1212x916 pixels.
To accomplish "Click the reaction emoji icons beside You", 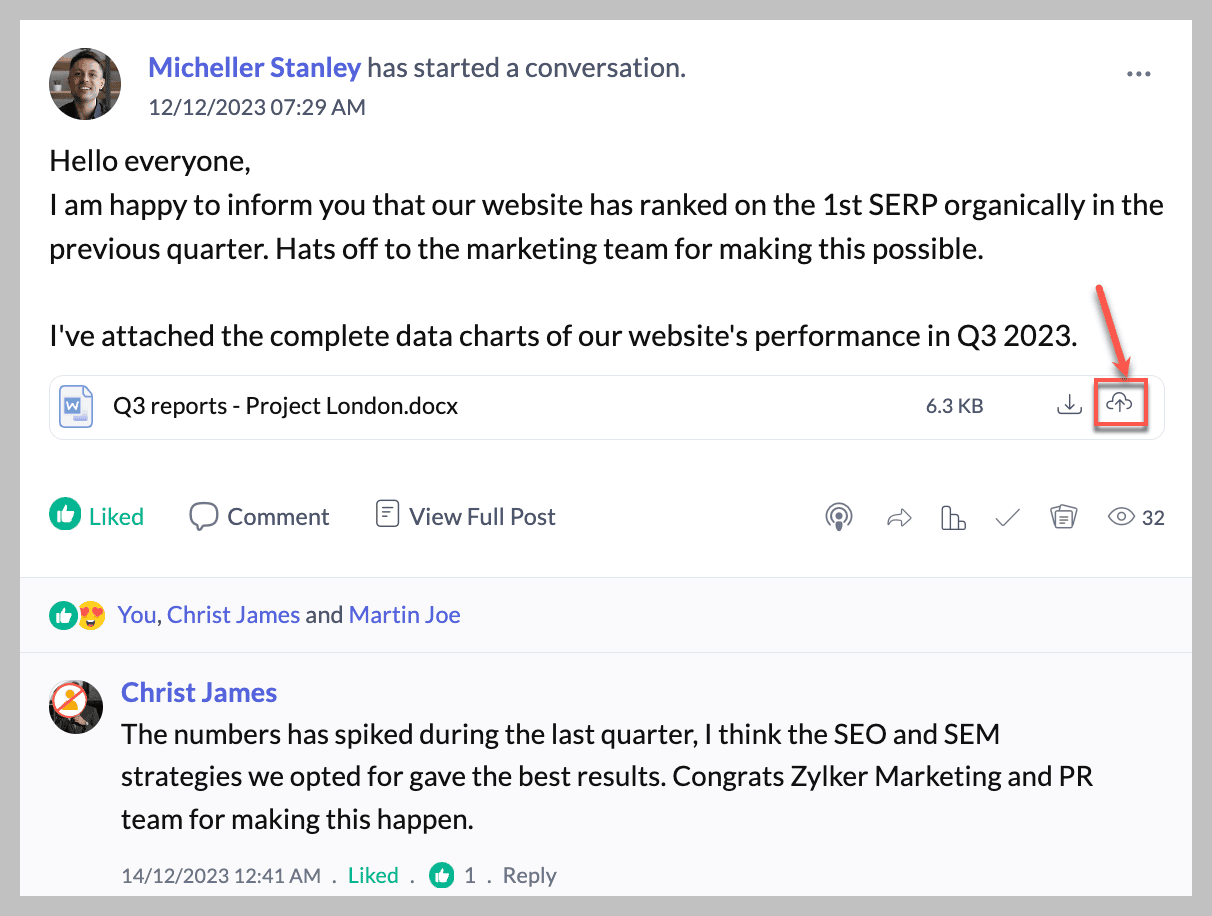I will click(x=77, y=615).
